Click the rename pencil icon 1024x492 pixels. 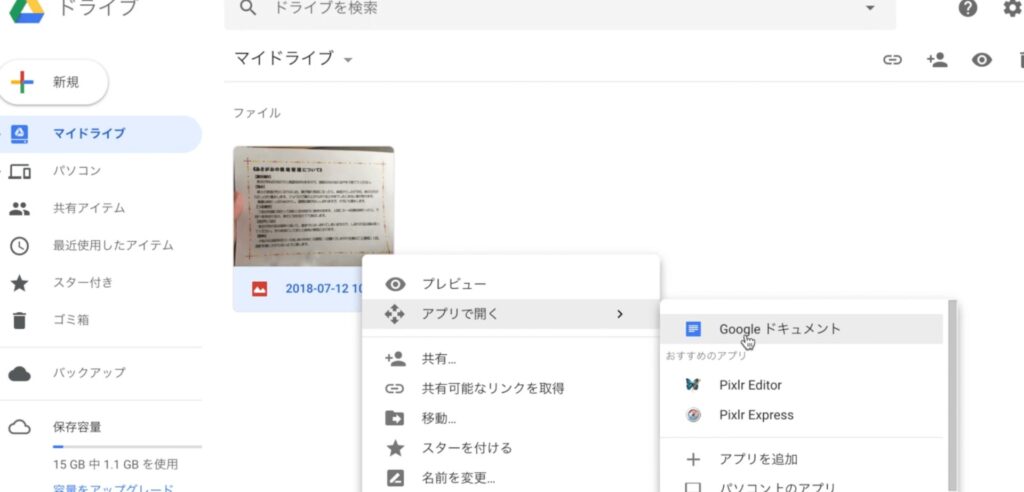coord(395,478)
